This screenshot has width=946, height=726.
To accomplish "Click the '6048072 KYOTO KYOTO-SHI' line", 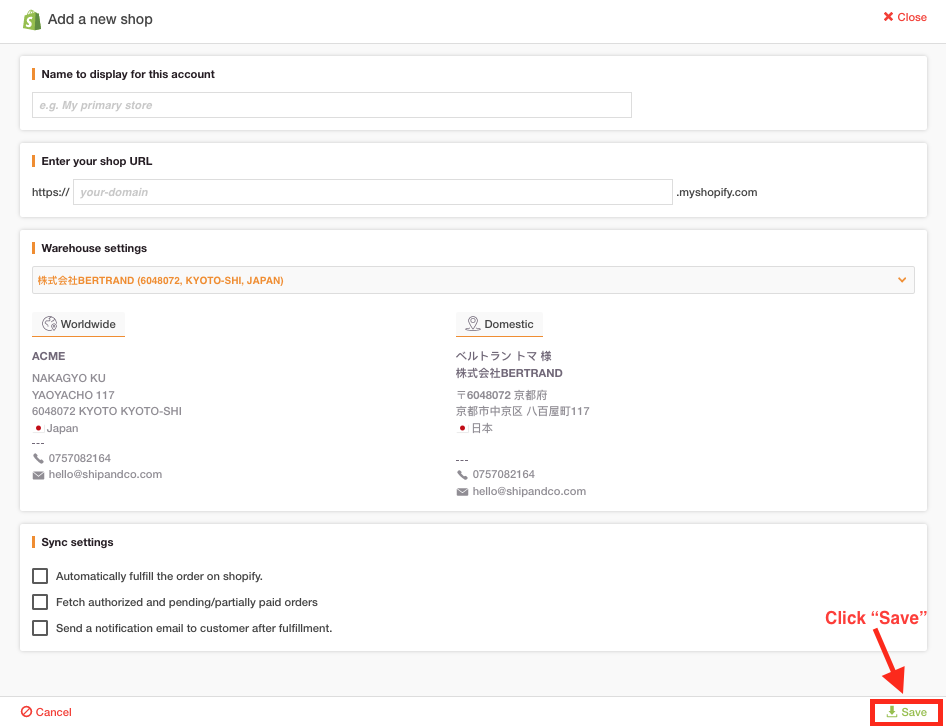I will pyautogui.click(x=107, y=411).
